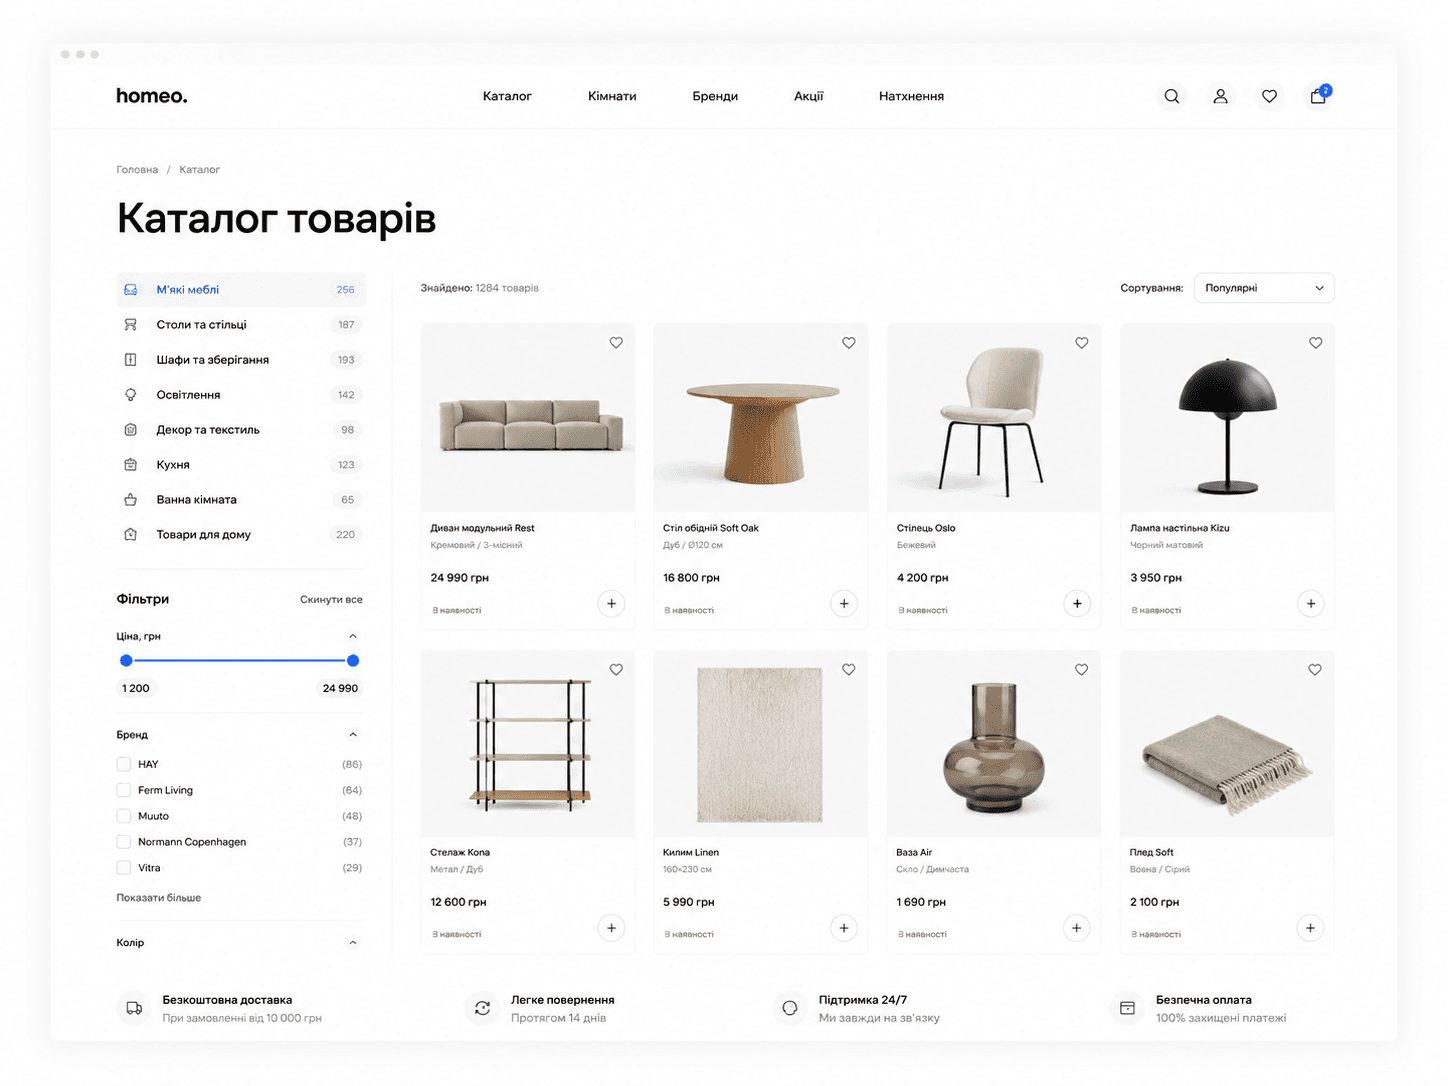Open the user account icon
The height and width of the screenshot is (1086, 1448).
(1220, 96)
